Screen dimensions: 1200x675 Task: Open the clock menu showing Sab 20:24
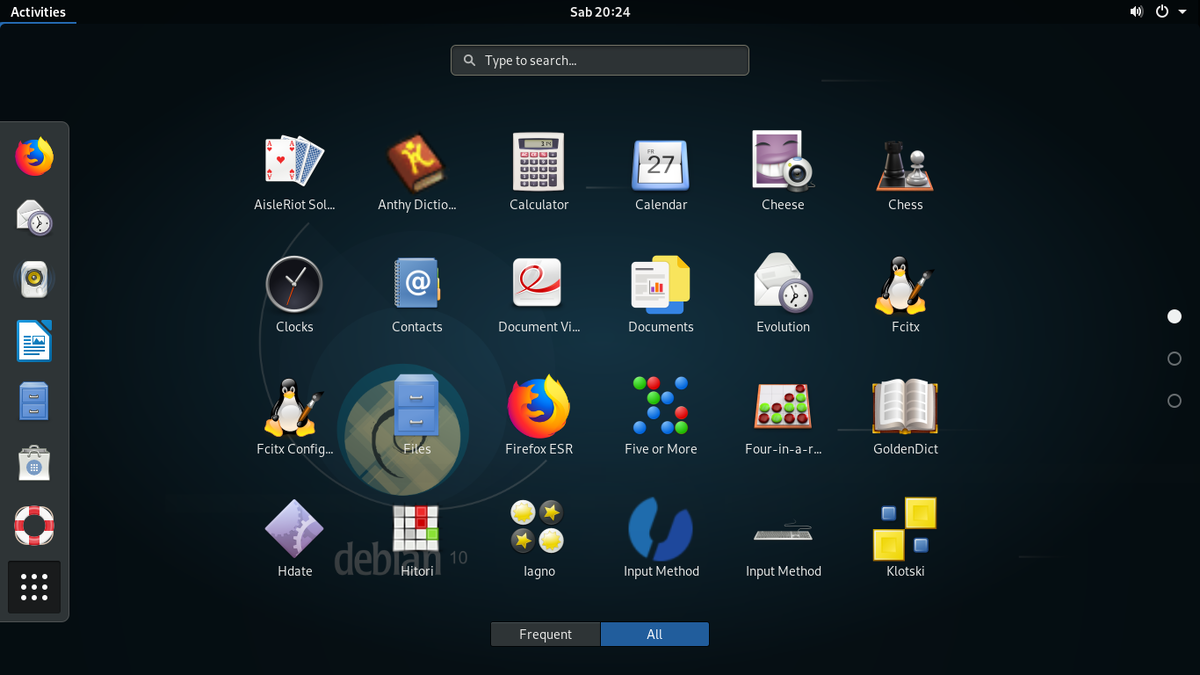[600, 12]
